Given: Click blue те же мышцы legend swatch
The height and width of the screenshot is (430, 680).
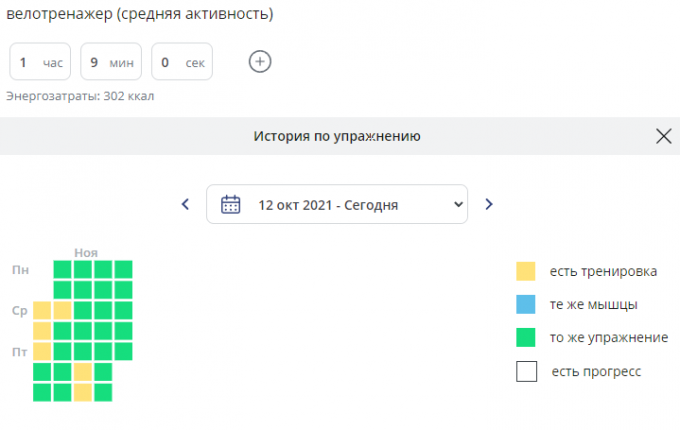Looking at the screenshot, I should coord(526,304).
